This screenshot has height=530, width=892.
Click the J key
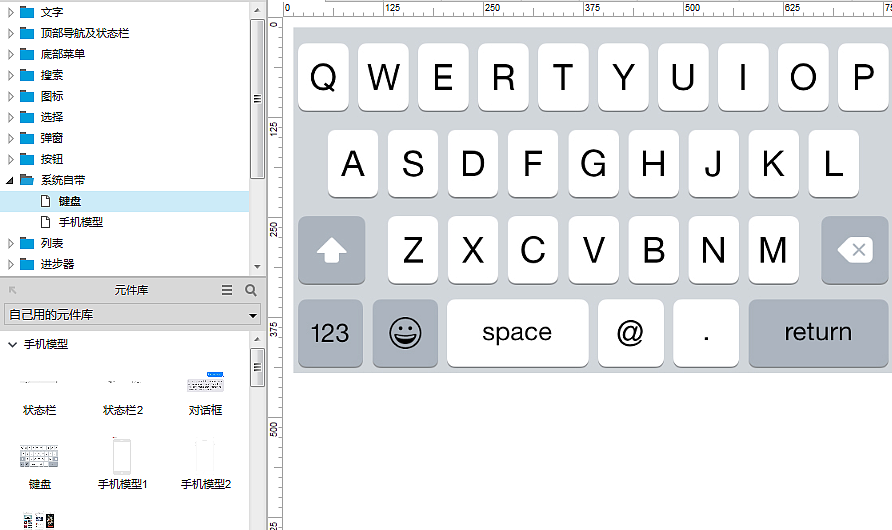click(x=713, y=164)
